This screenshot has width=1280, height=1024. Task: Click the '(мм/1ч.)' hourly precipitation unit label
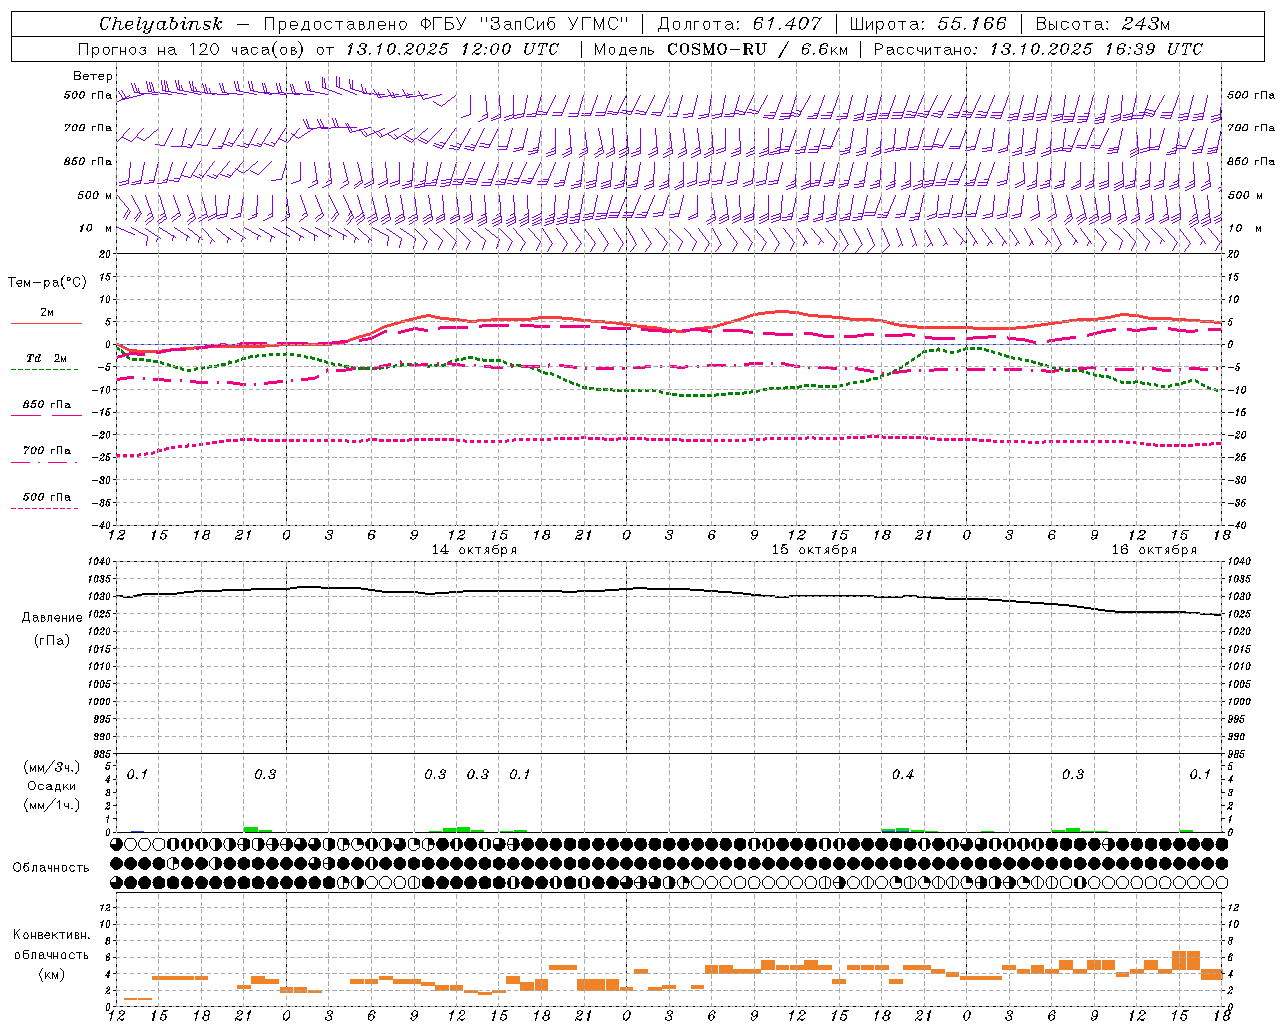click(x=51, y=805)
